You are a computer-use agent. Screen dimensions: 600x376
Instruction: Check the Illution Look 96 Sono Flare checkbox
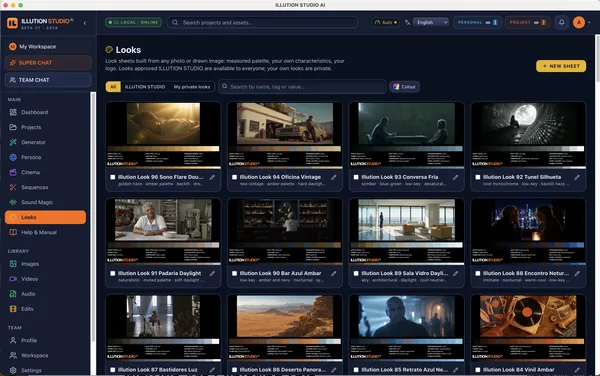pos(112,177)
